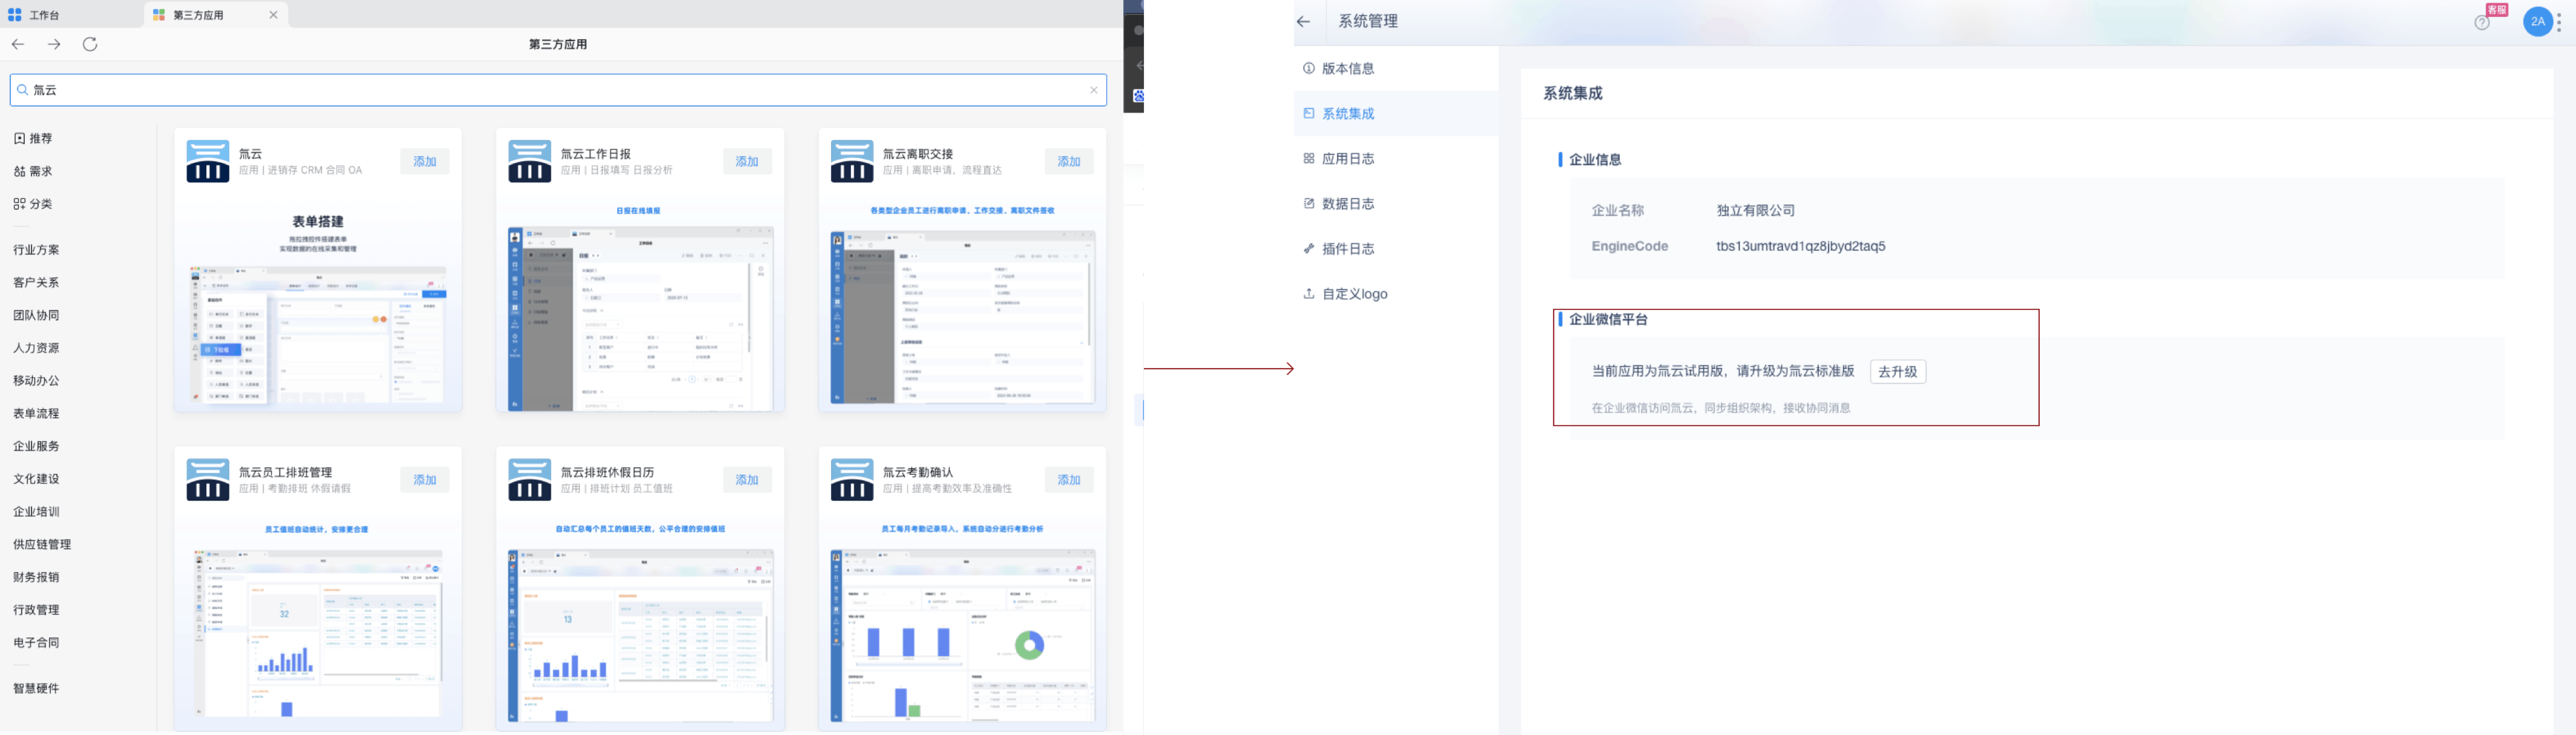Screen dimensions: 2576x735
Task: Close the 第三方应用 tab
Action: (x=273, y=15)
